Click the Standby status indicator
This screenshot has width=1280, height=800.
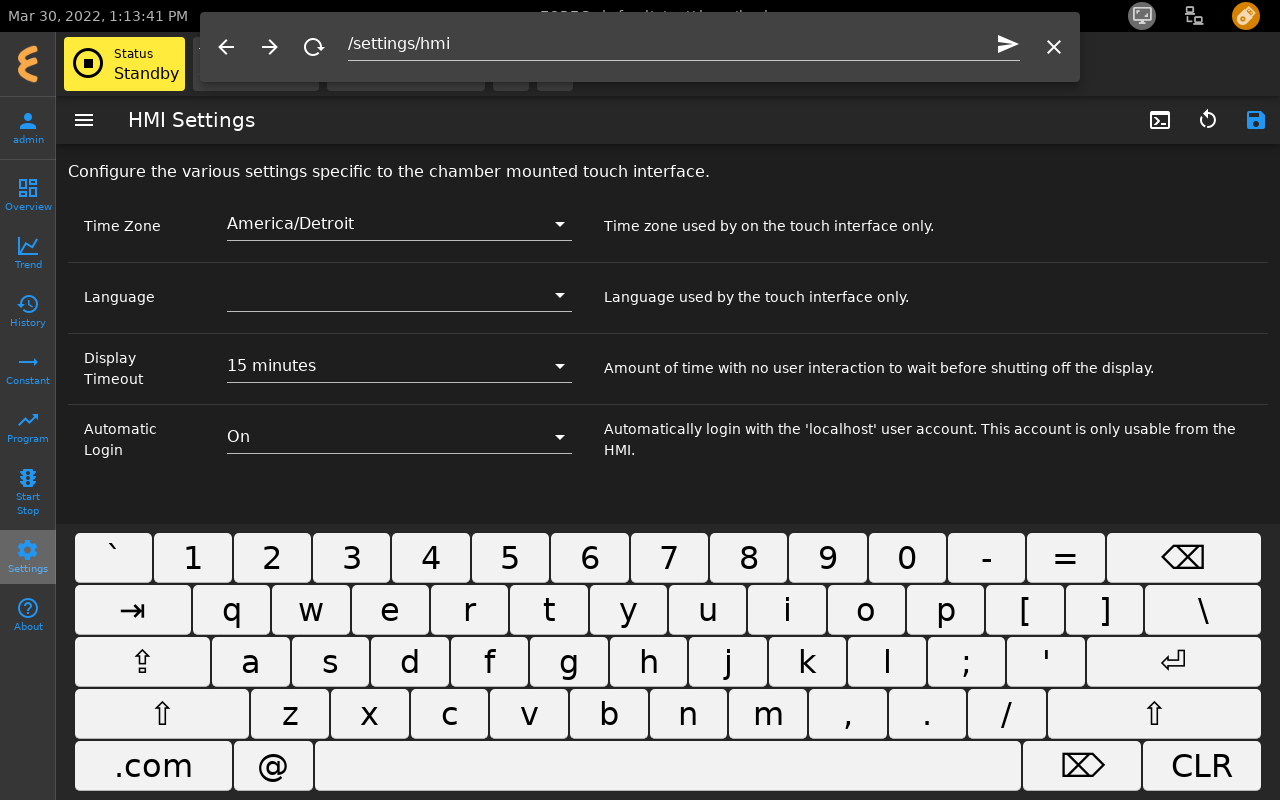coord(125,64)
